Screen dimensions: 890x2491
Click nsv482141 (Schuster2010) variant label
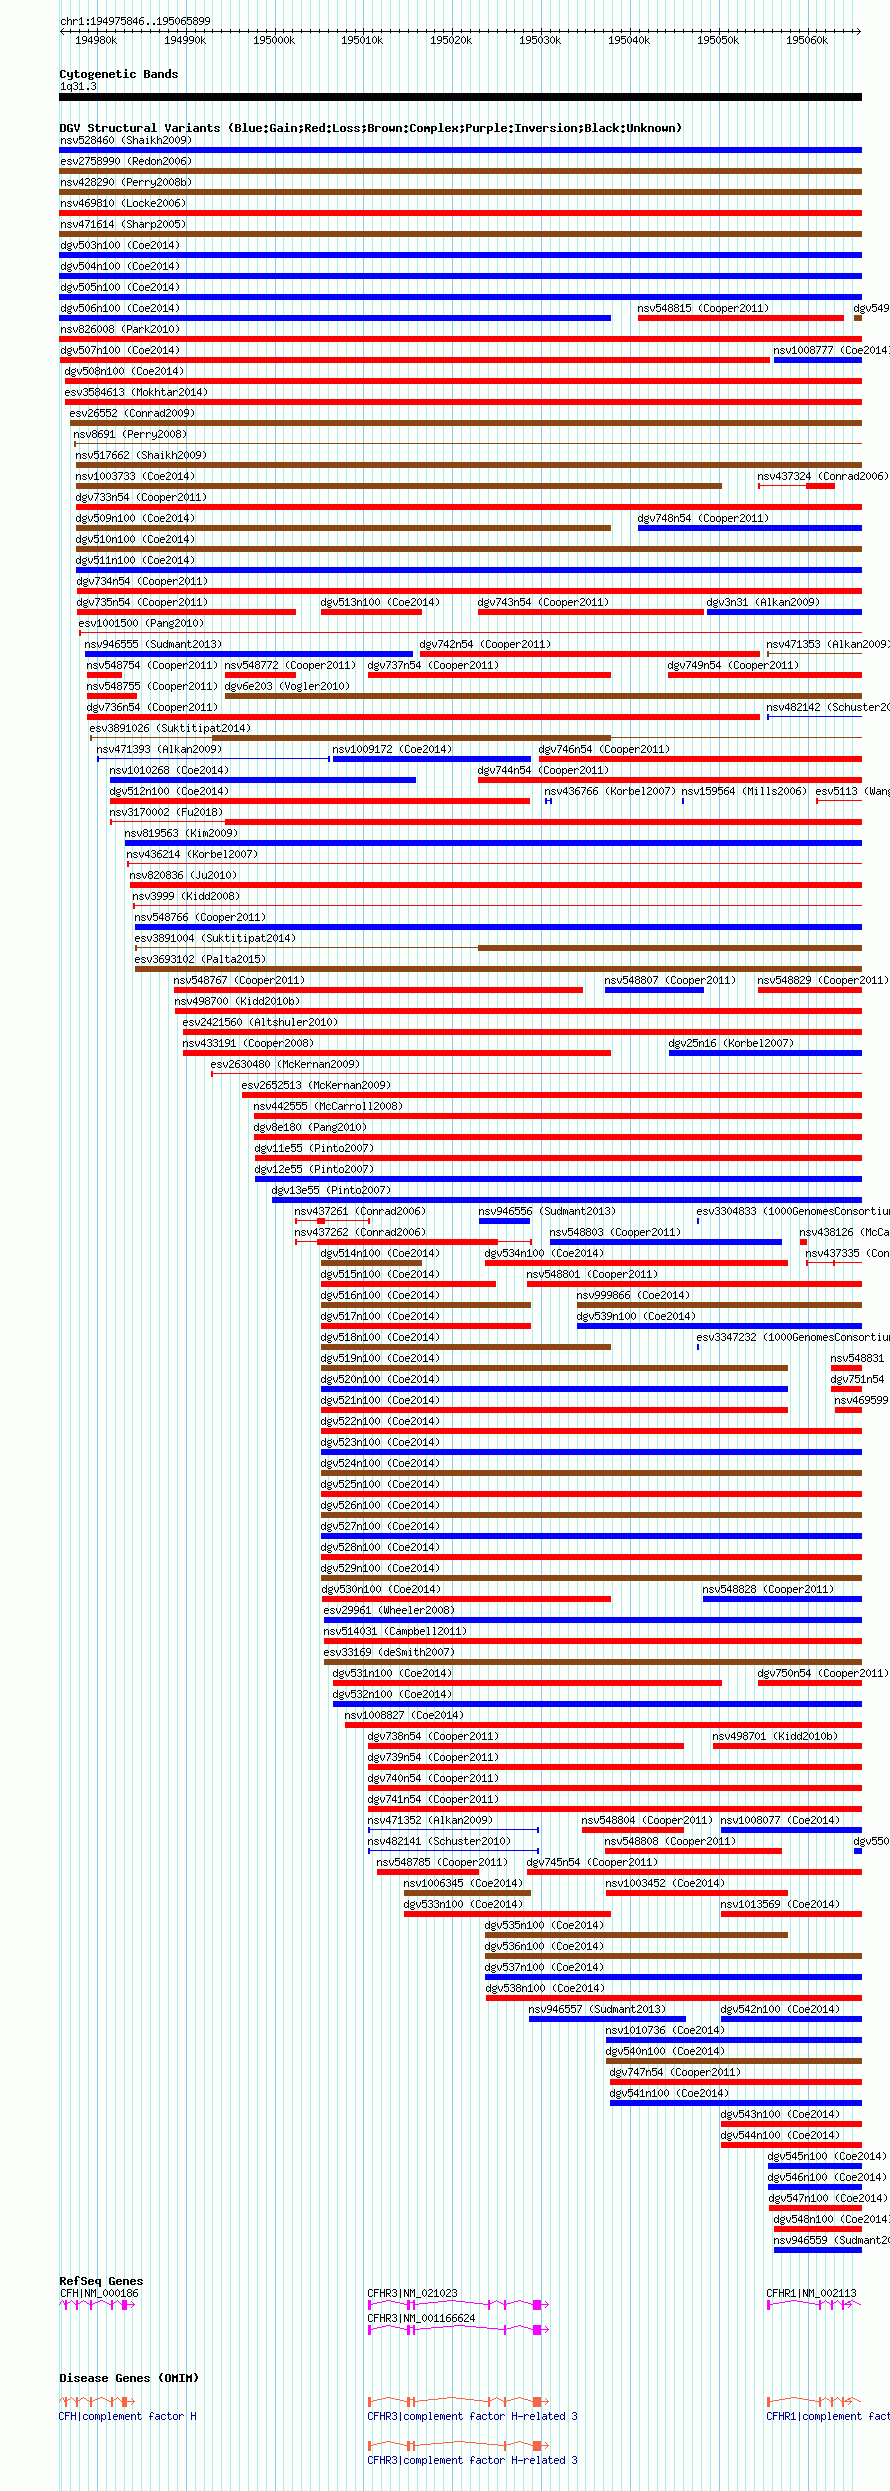[x=439, y=1841]
